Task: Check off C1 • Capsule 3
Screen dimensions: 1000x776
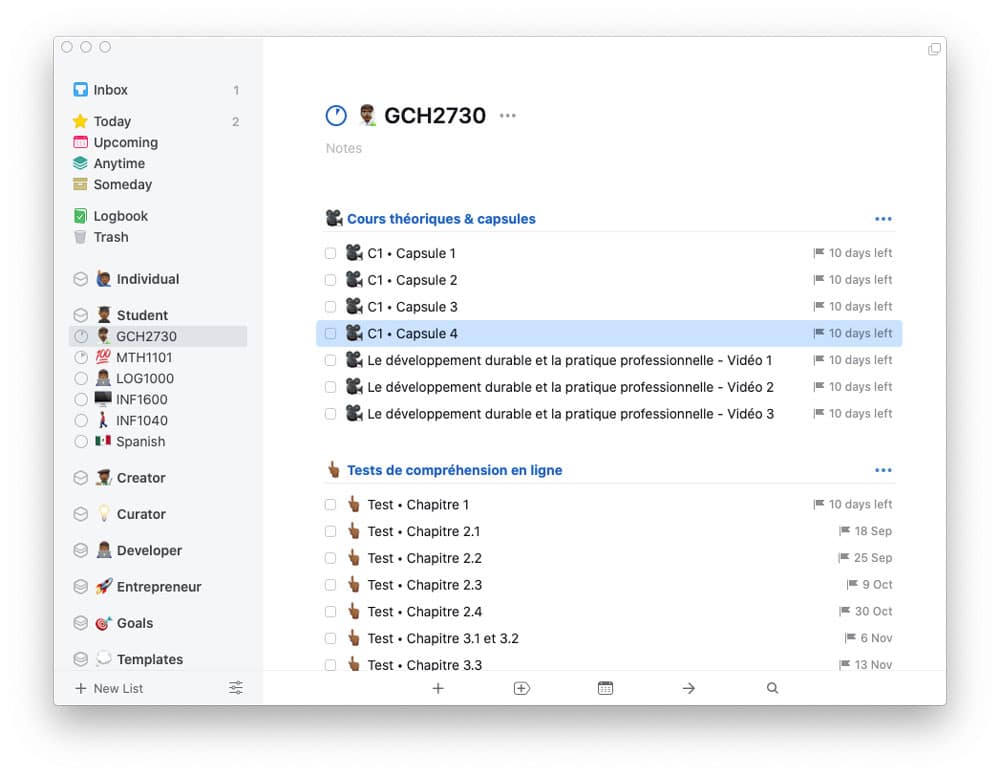Action: [x=330, y=307]
